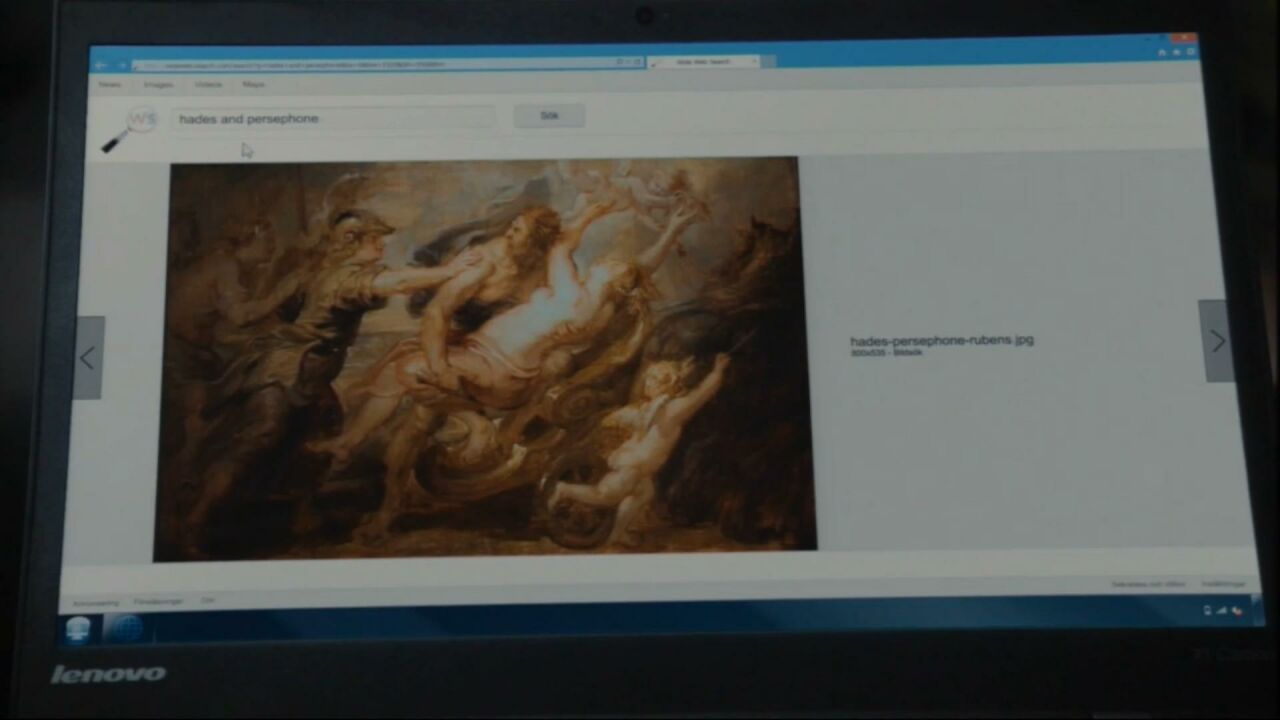Open the settings link at bottom right
Screen dimensions: 1280x720
1223,583
